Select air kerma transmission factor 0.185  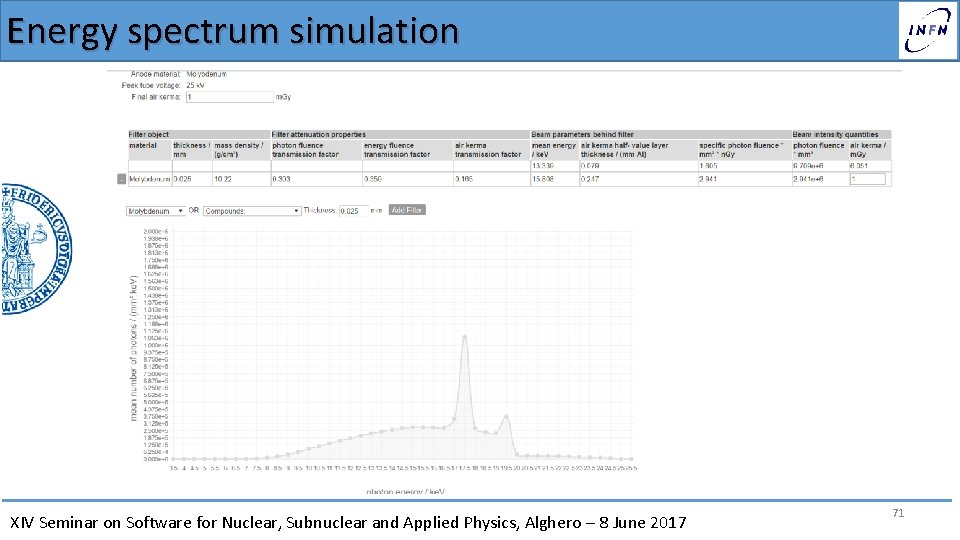point(464,179)
